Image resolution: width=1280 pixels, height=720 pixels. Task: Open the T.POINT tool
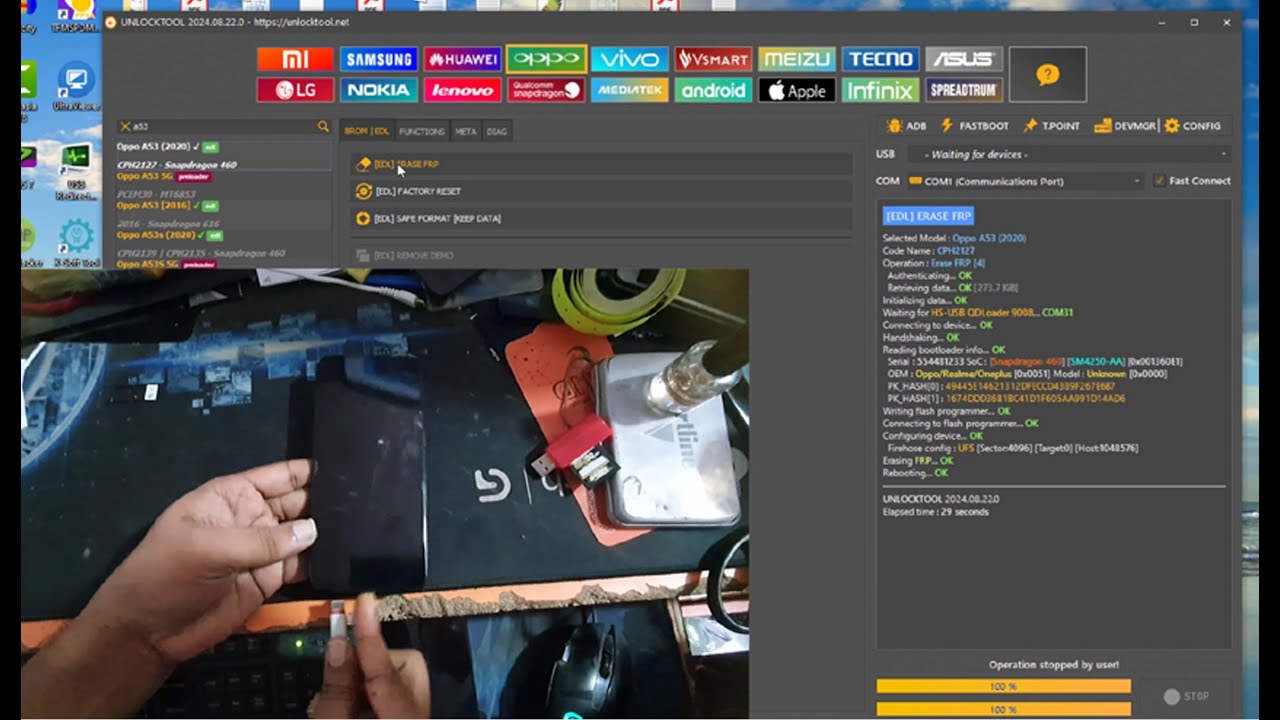coord(1051,126)
